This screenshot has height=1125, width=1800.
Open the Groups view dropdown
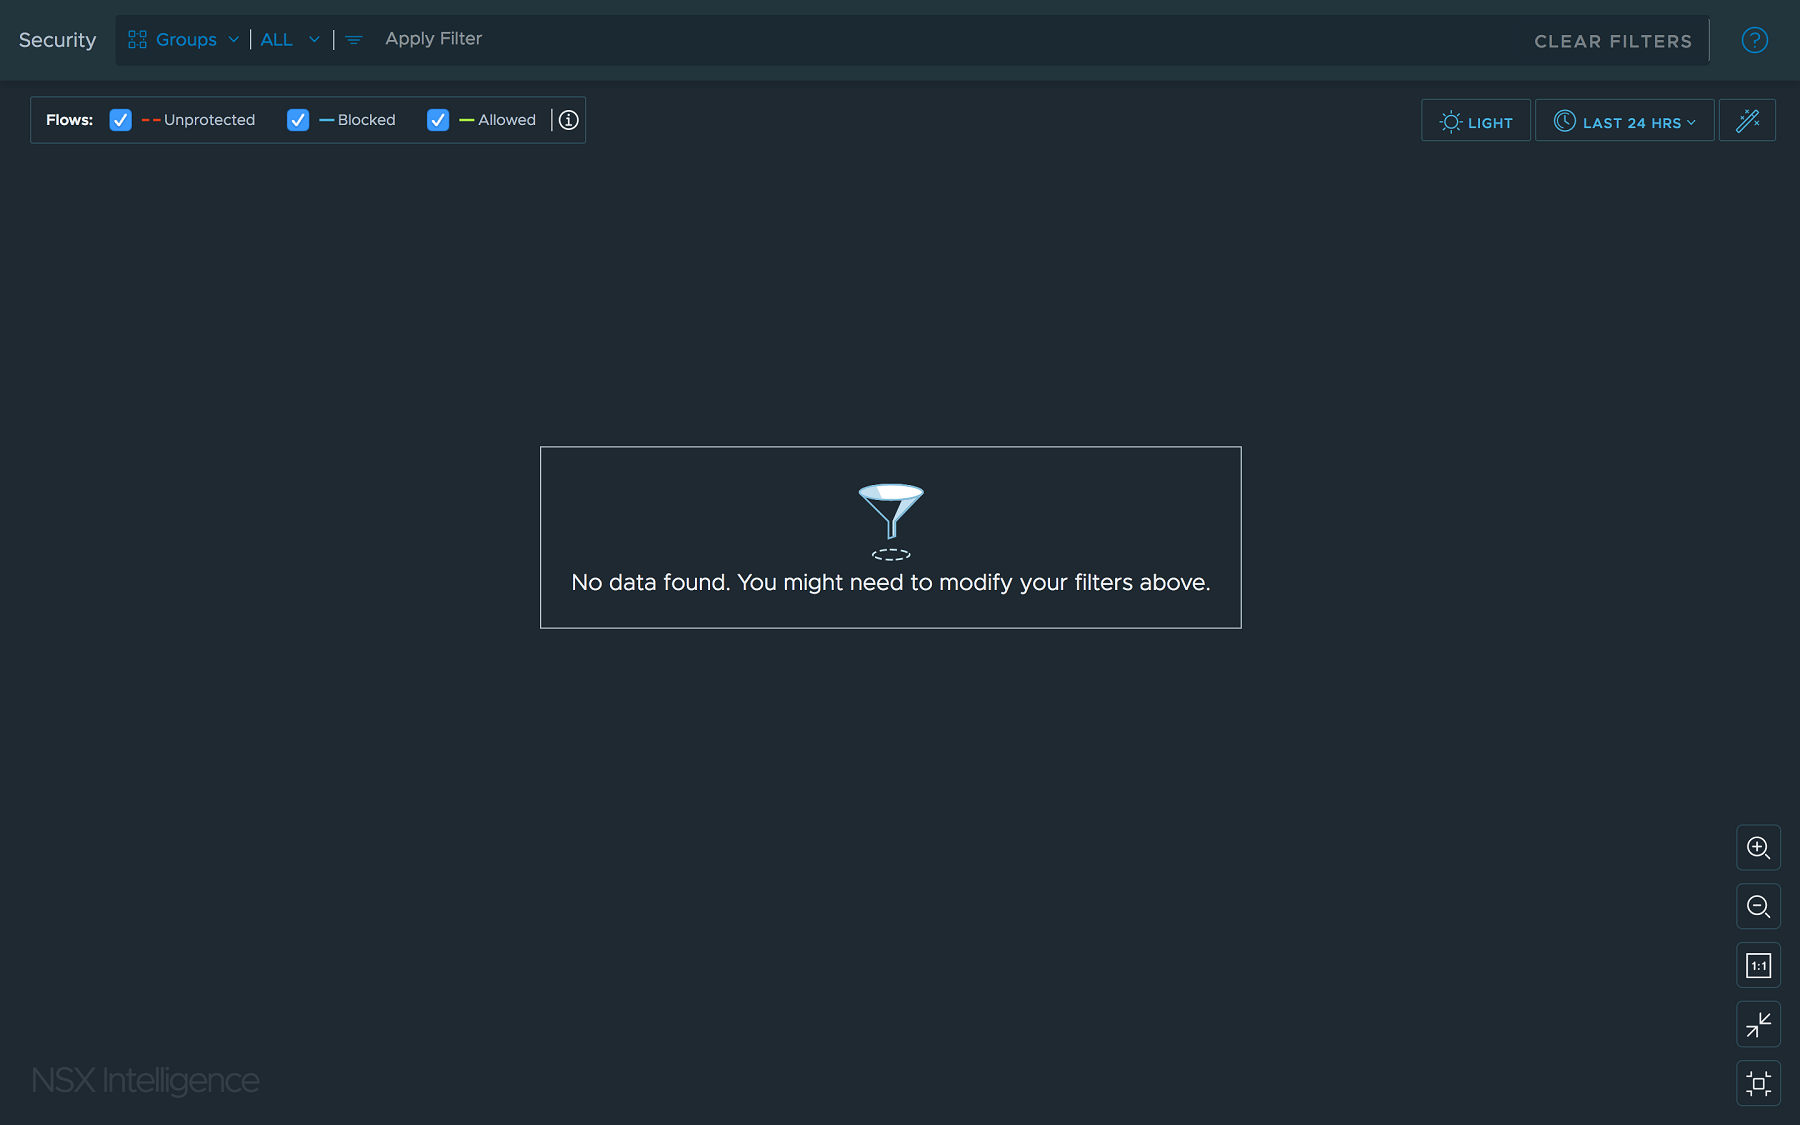[x=184, y=39]
